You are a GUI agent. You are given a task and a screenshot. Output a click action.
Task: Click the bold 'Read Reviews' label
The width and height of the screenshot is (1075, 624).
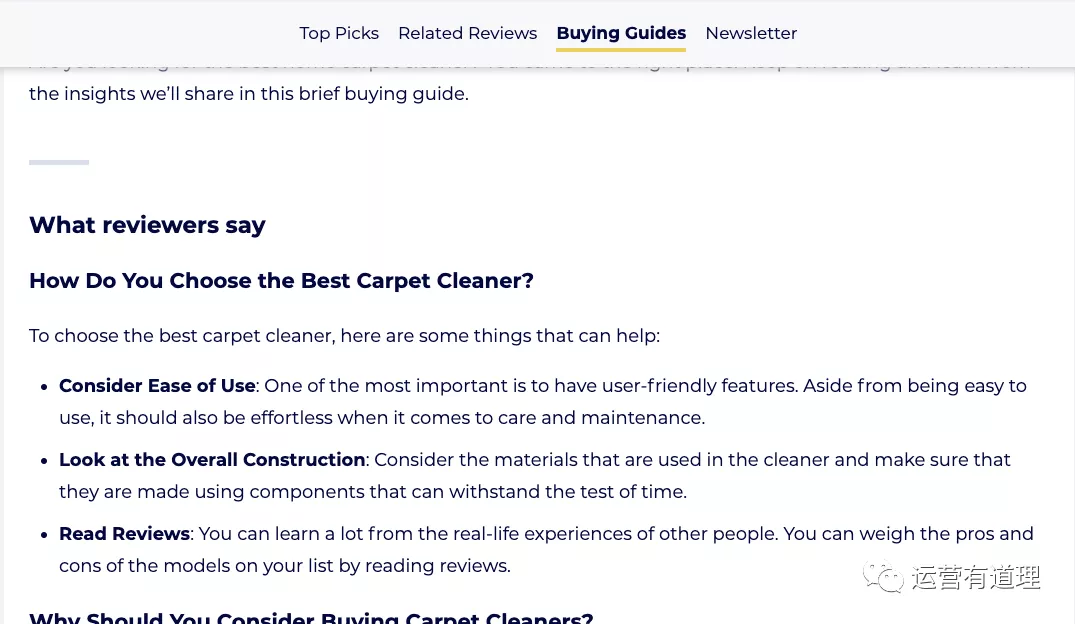[124, 533]
